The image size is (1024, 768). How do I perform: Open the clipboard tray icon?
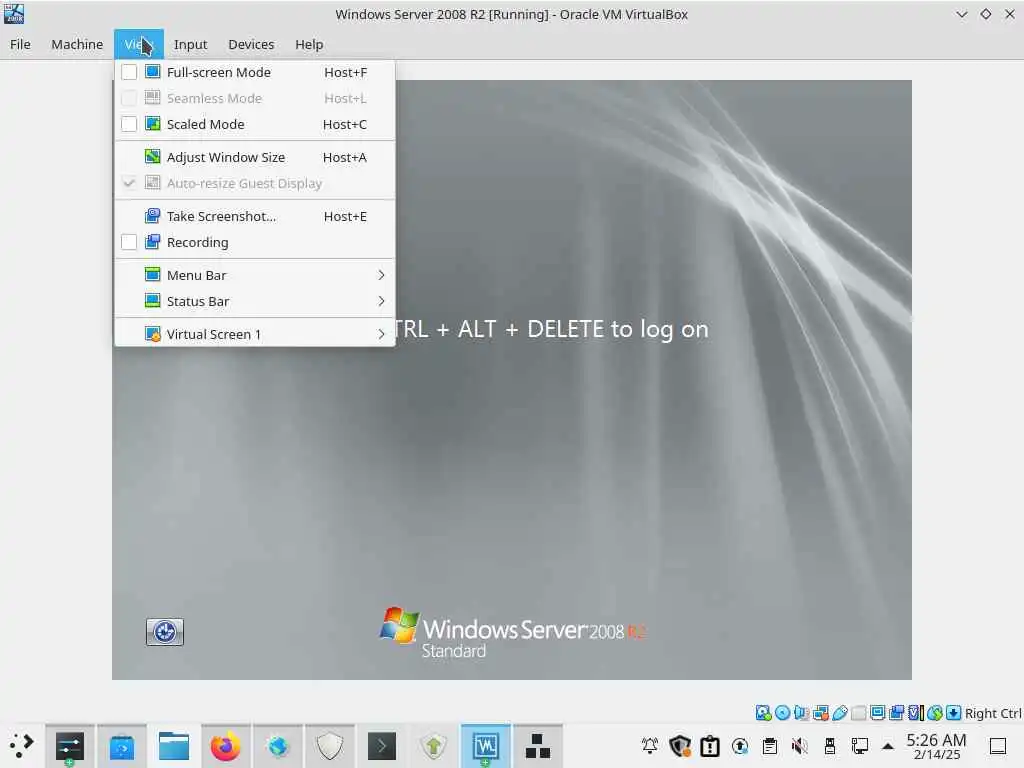click(x=770, y=745)
